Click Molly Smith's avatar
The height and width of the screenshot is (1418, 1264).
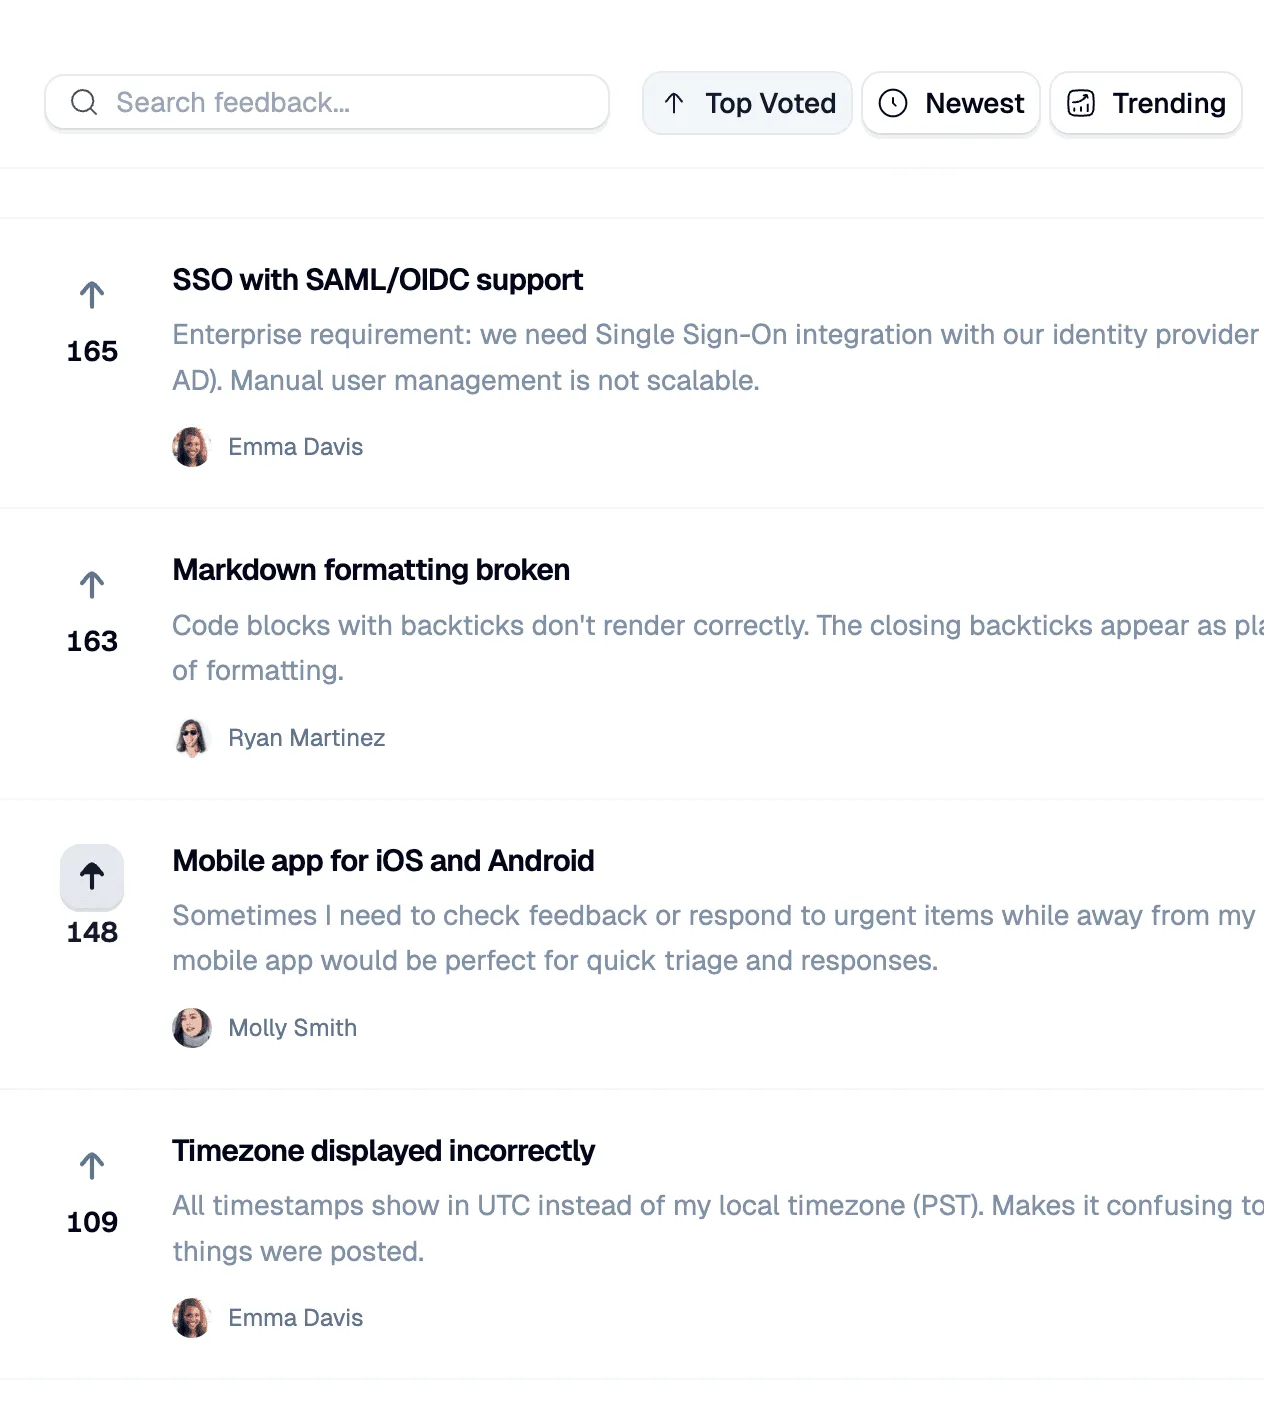coord(192,1028)
